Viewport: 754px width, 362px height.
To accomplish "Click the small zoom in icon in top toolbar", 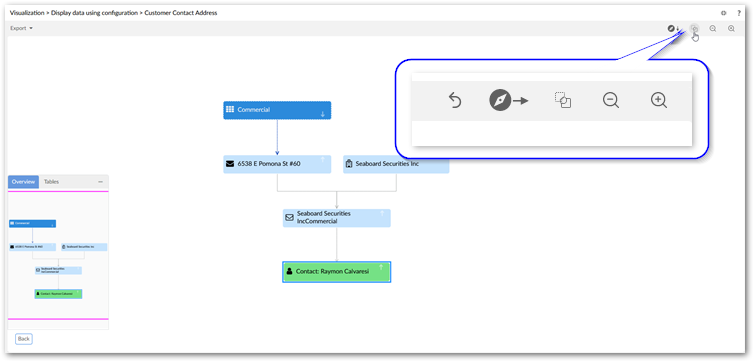I will [x=731, y=28].
